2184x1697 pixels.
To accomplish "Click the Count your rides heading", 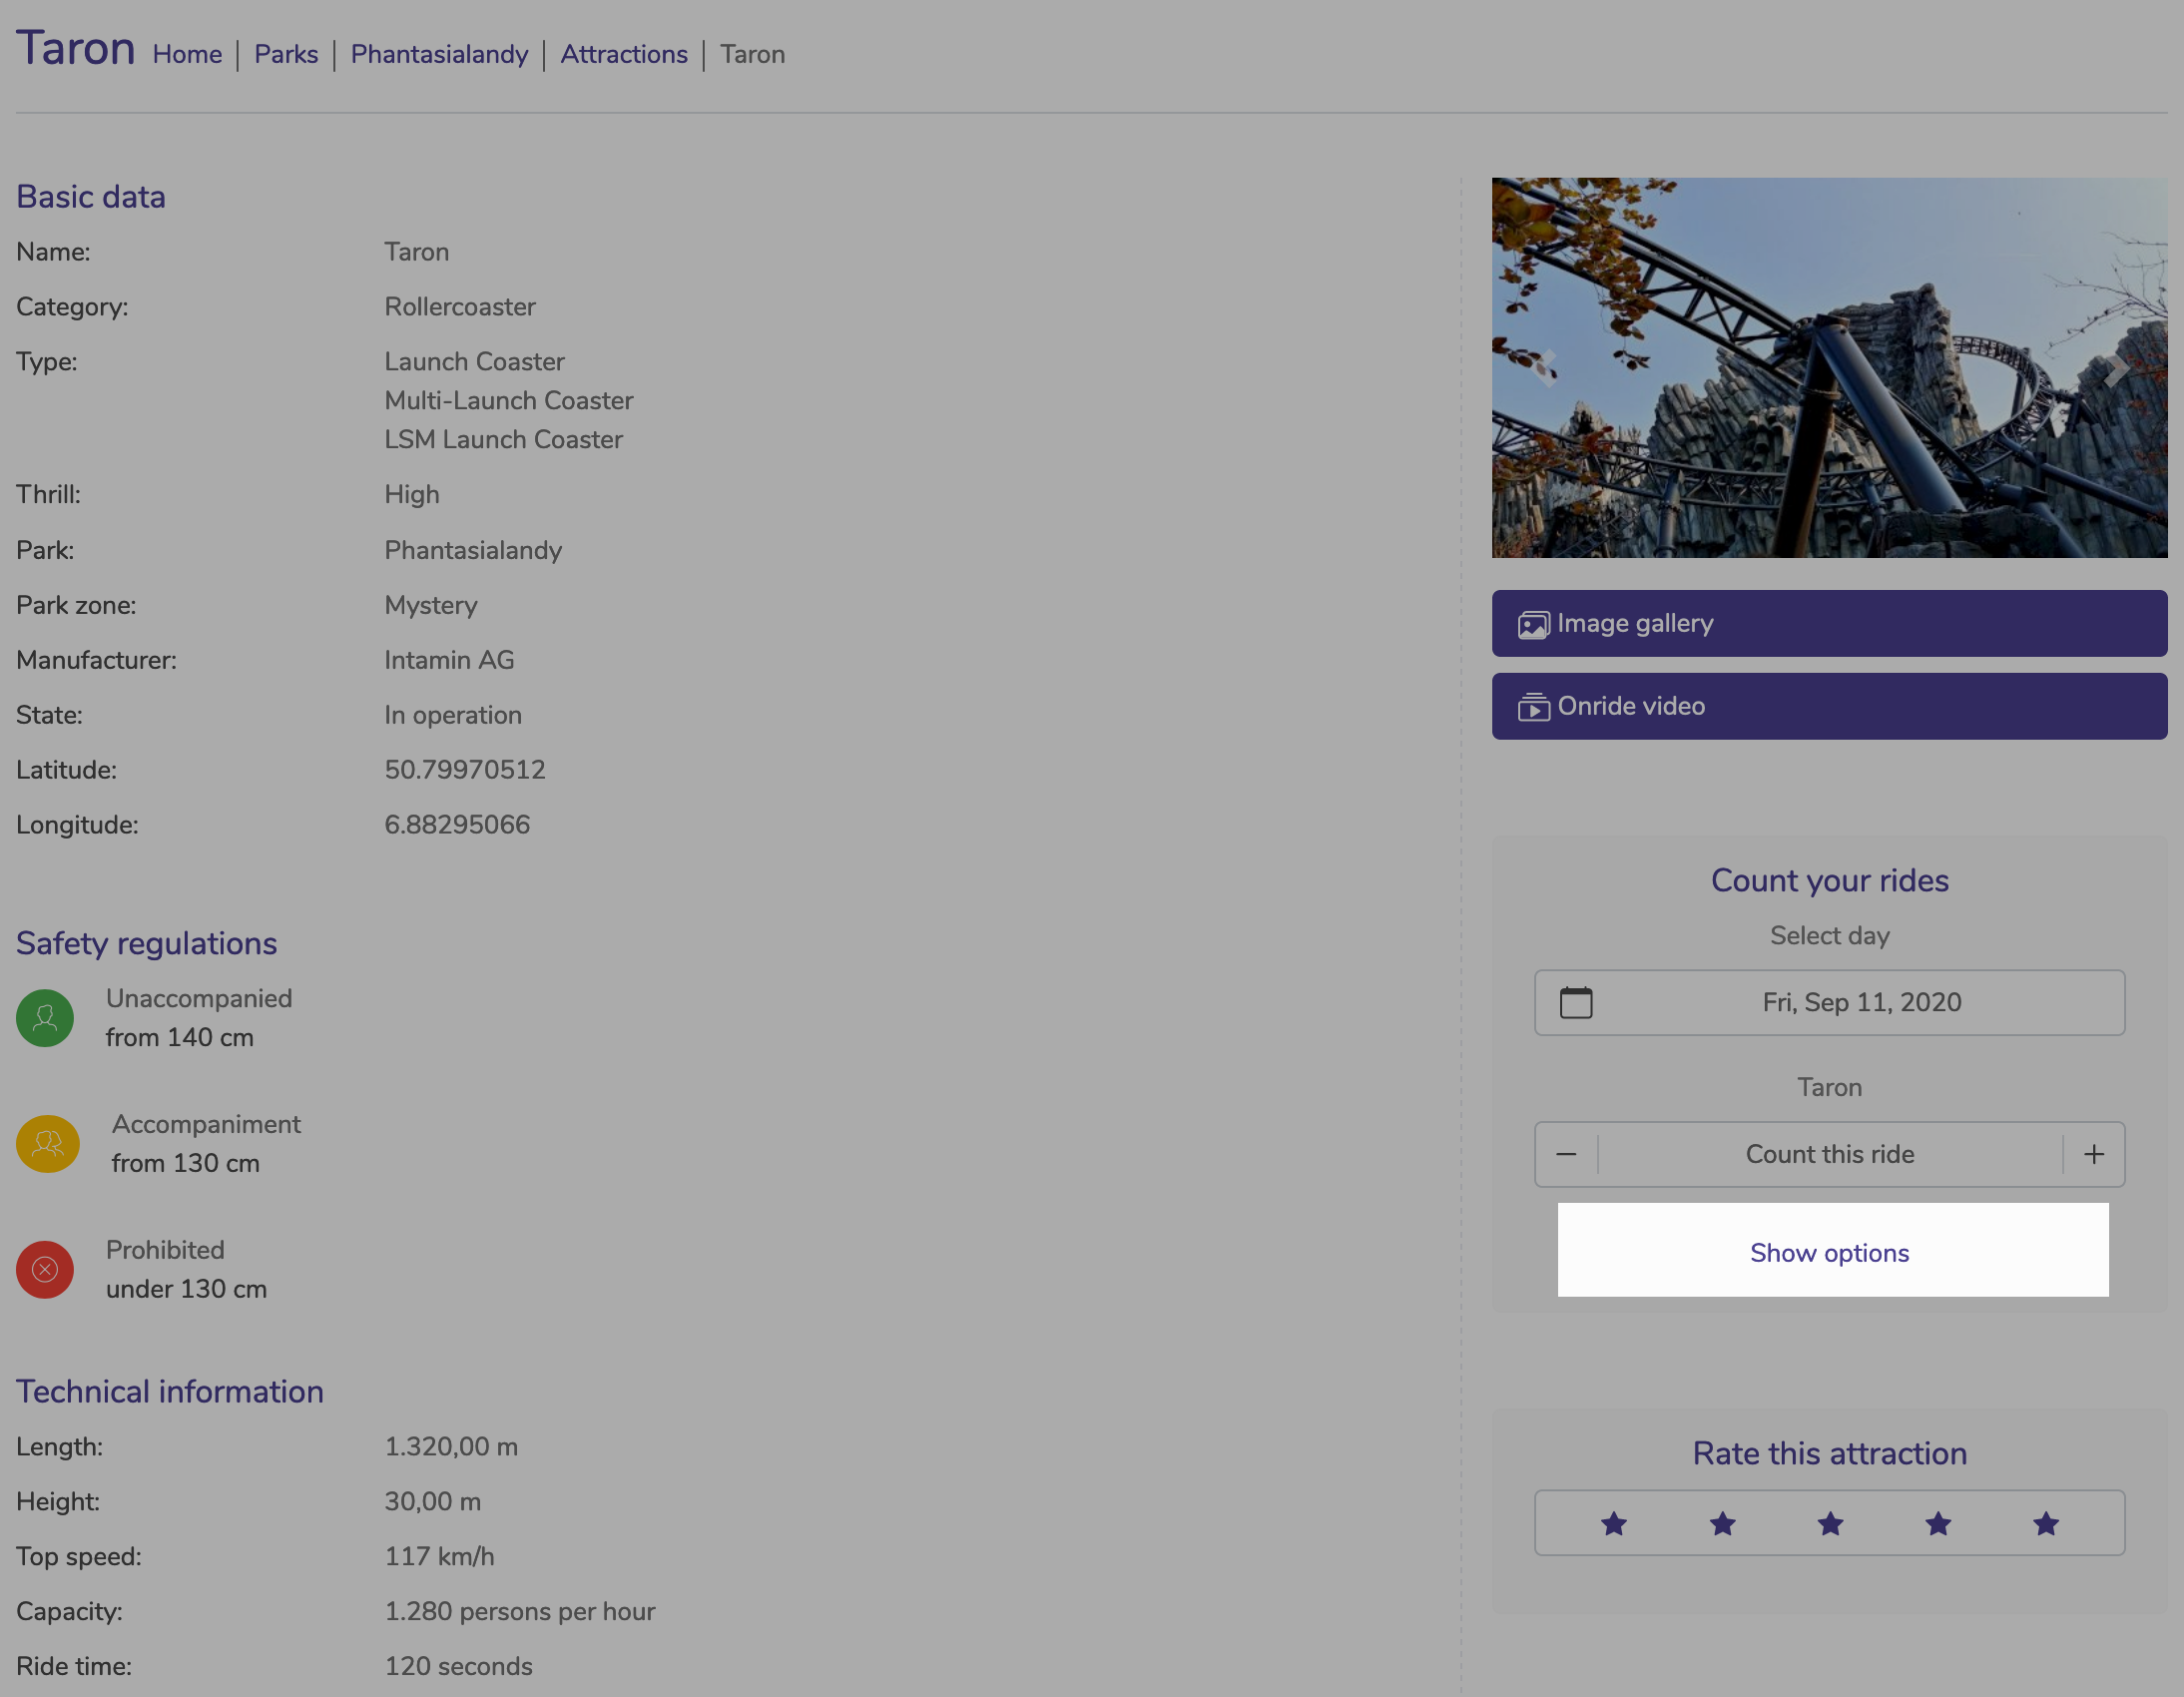I will coord(1829,880).
